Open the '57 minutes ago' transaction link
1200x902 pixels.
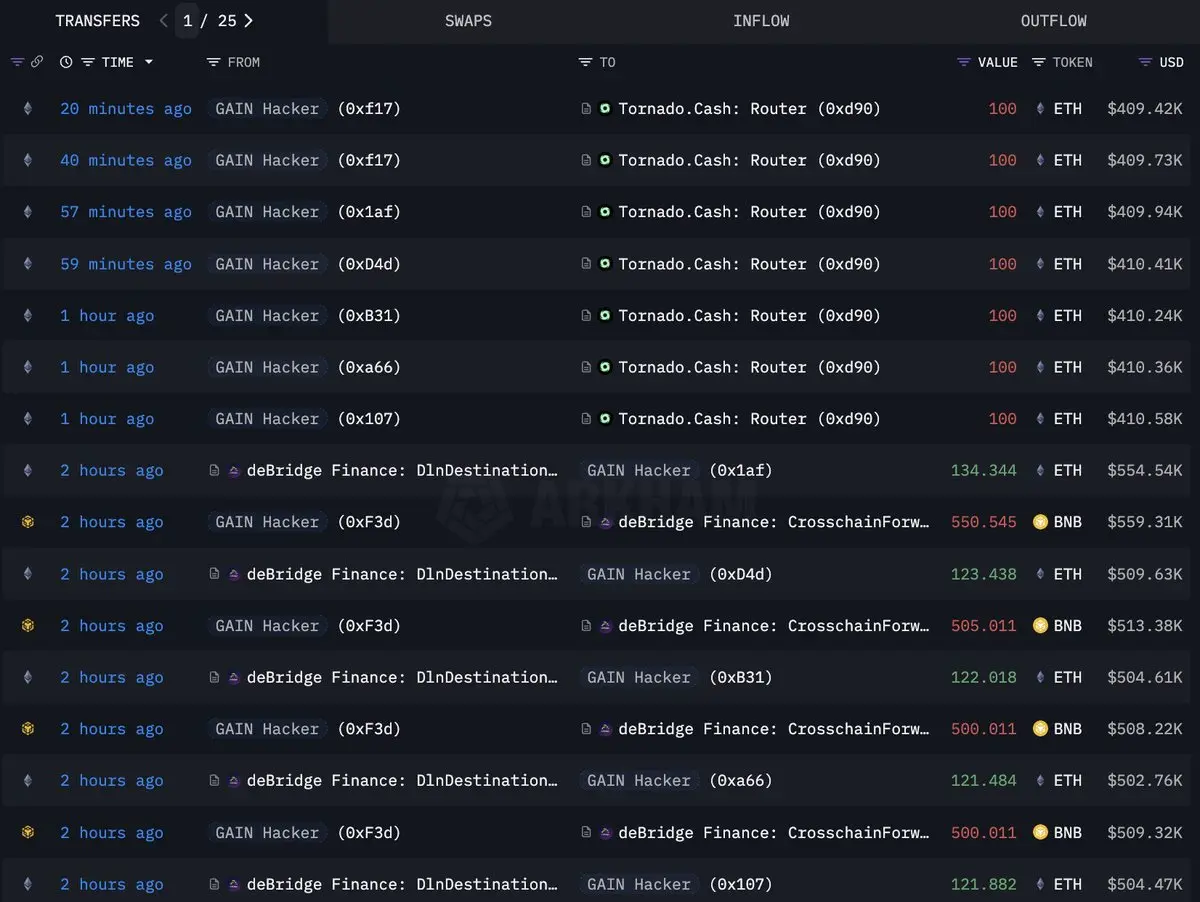[126, 212]
